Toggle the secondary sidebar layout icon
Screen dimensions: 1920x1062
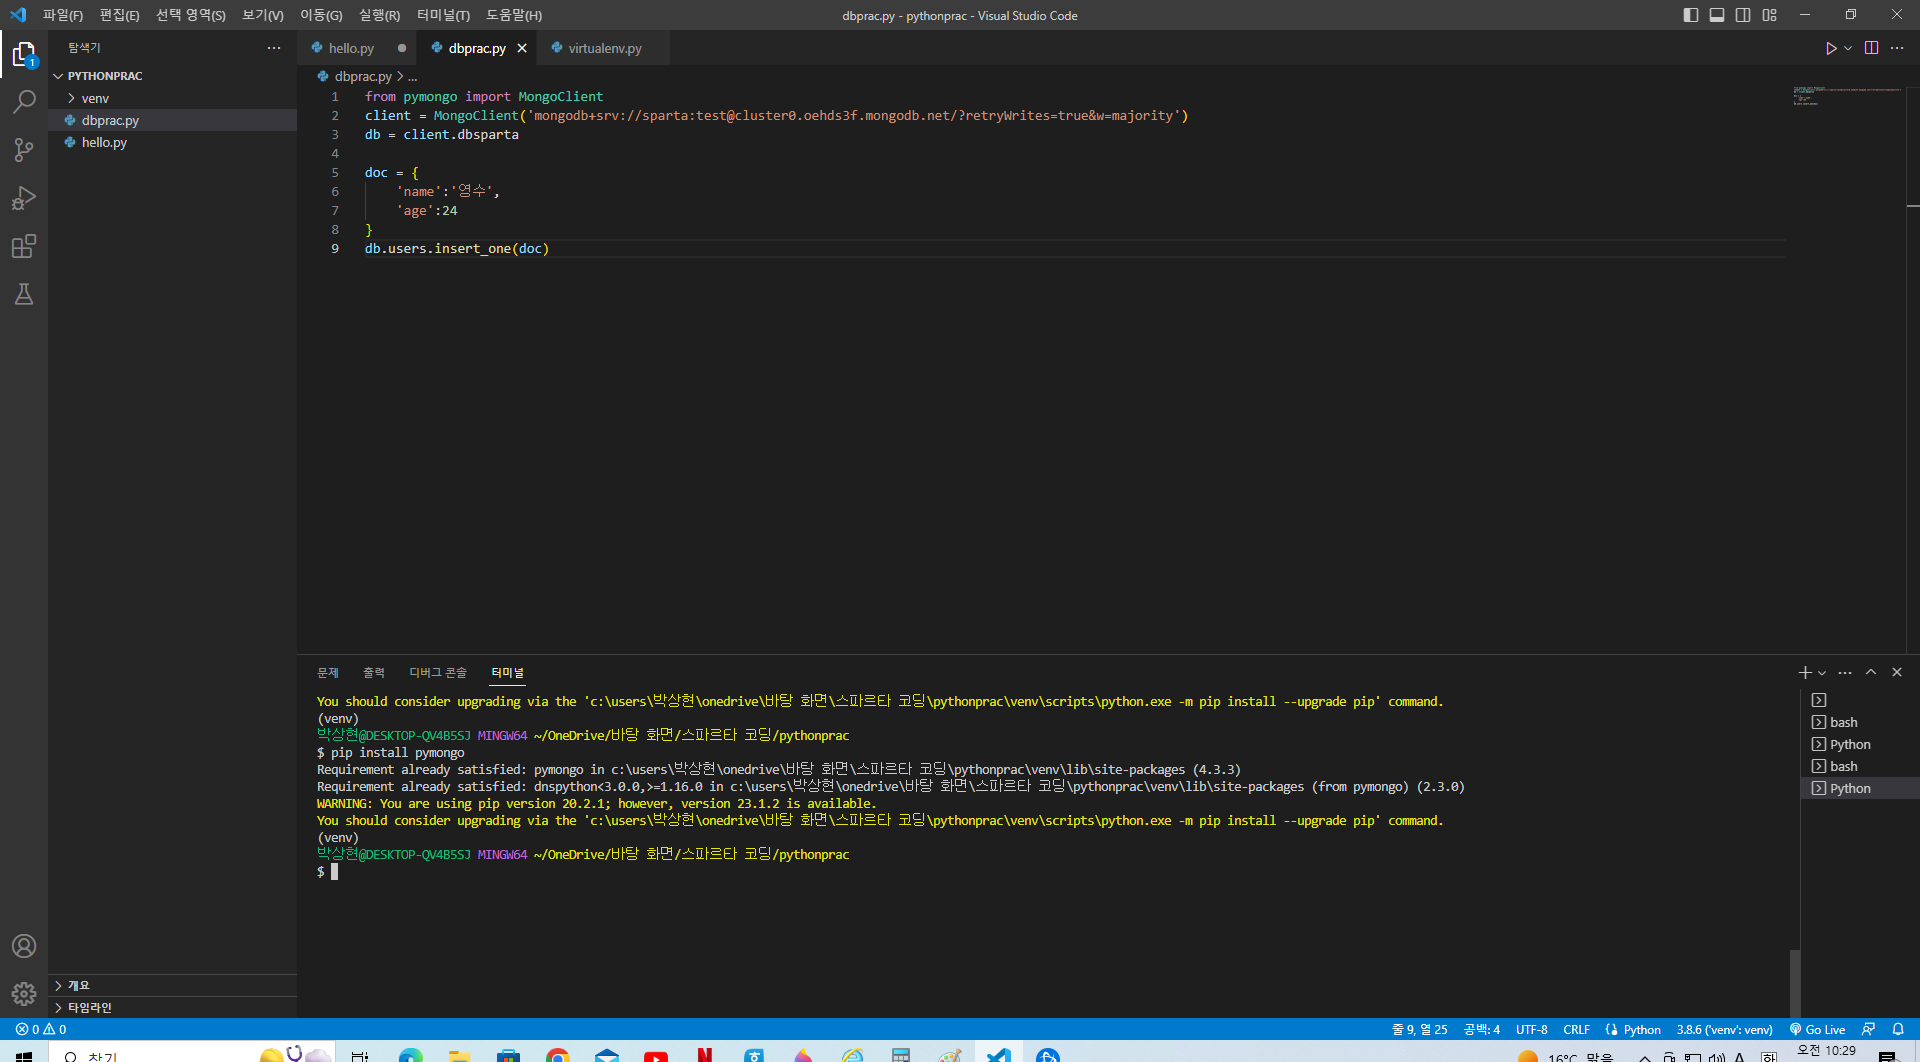point(1743,15)
